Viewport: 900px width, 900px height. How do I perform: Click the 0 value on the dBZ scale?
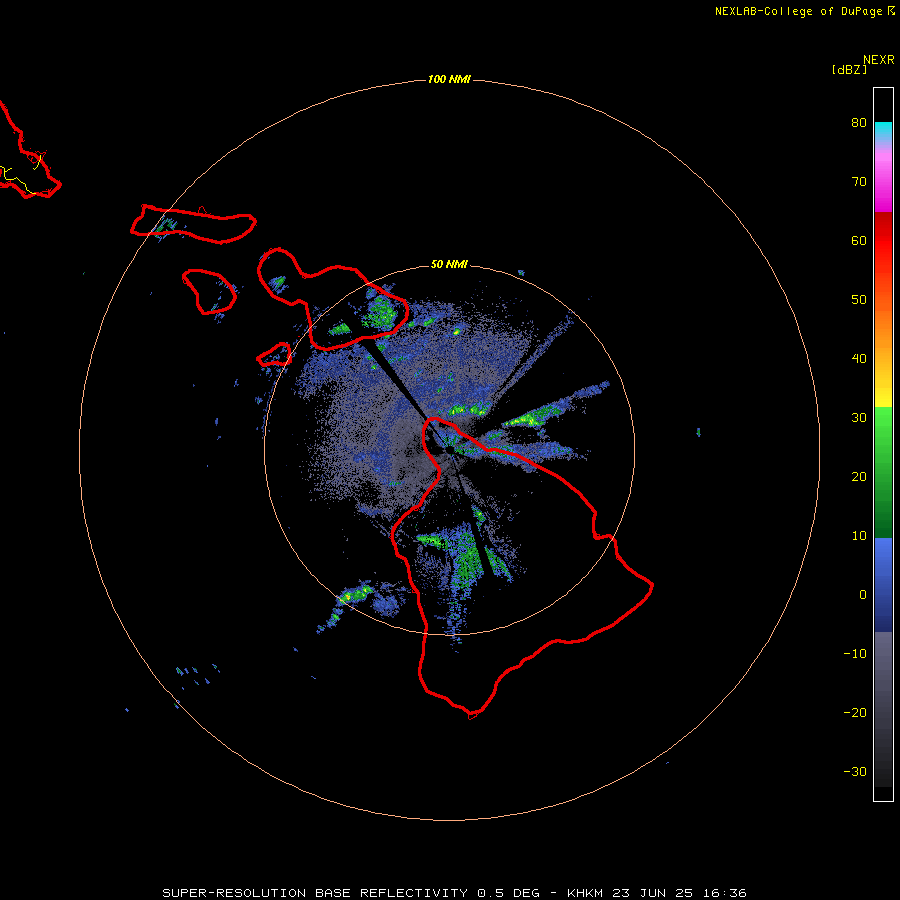coord(863,595)
